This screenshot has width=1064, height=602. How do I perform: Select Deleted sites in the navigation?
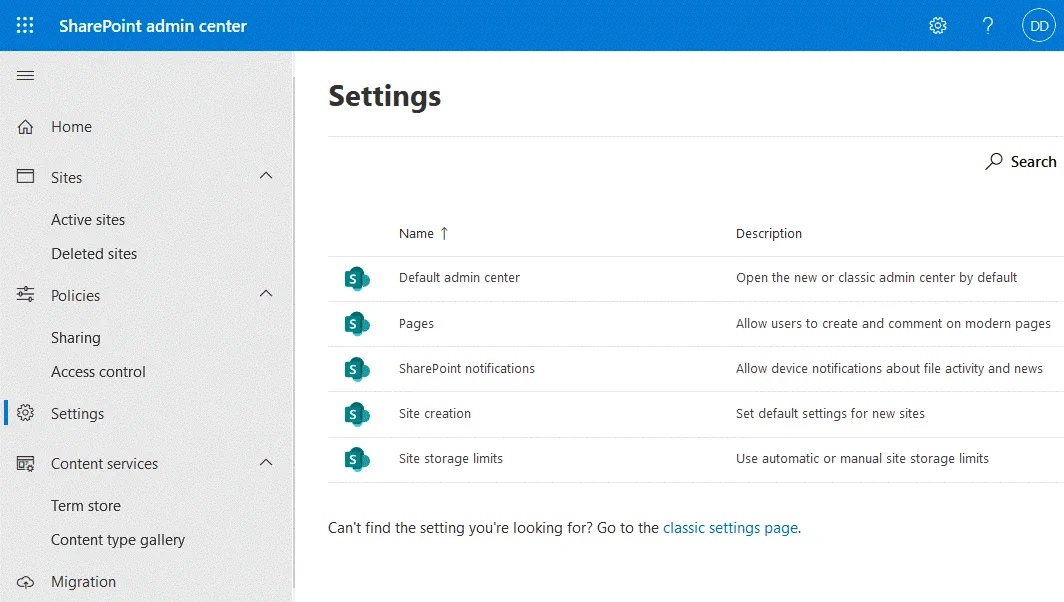94,253
